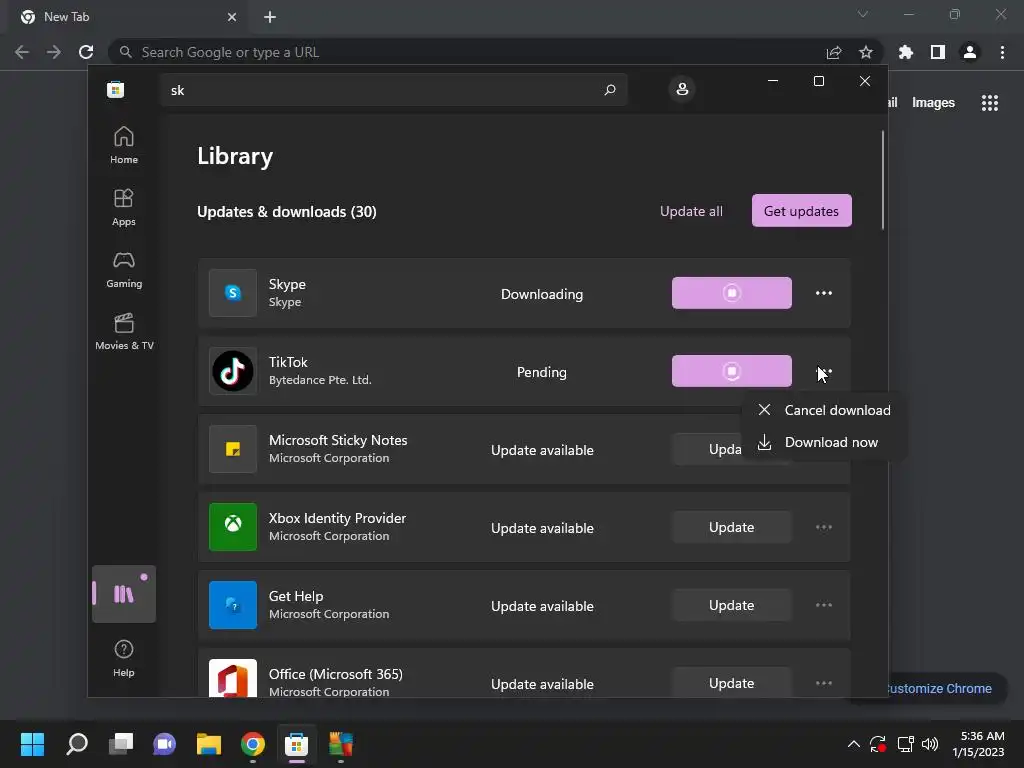Update Xbox Identity Provider

click(731, 527)
